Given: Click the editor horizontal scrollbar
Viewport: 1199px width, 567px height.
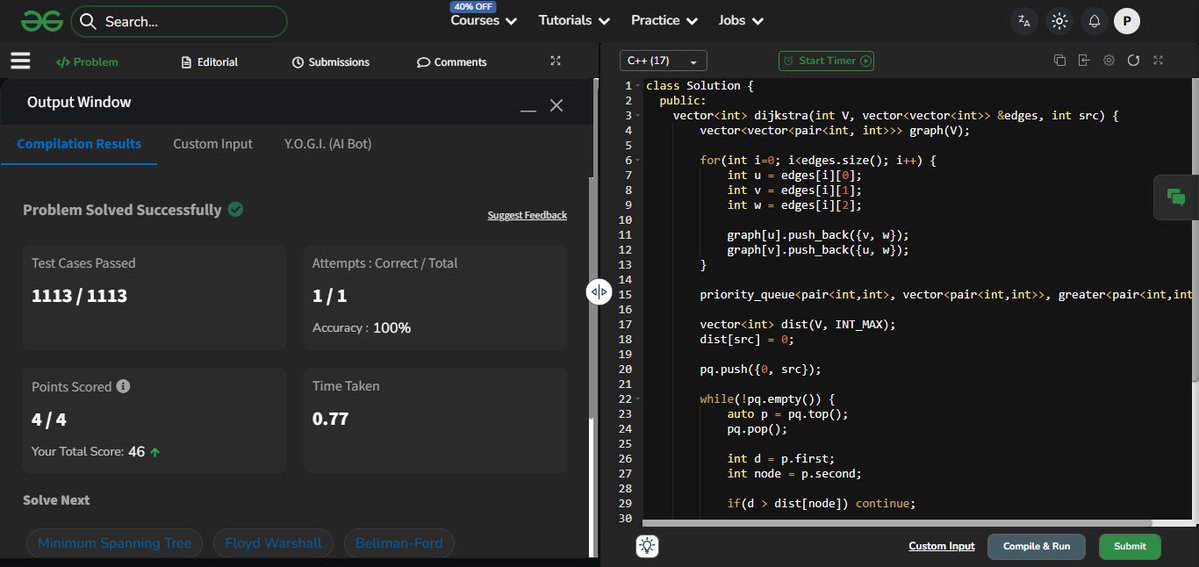Looking at the screenshot, I should click(x=898, y=523).
